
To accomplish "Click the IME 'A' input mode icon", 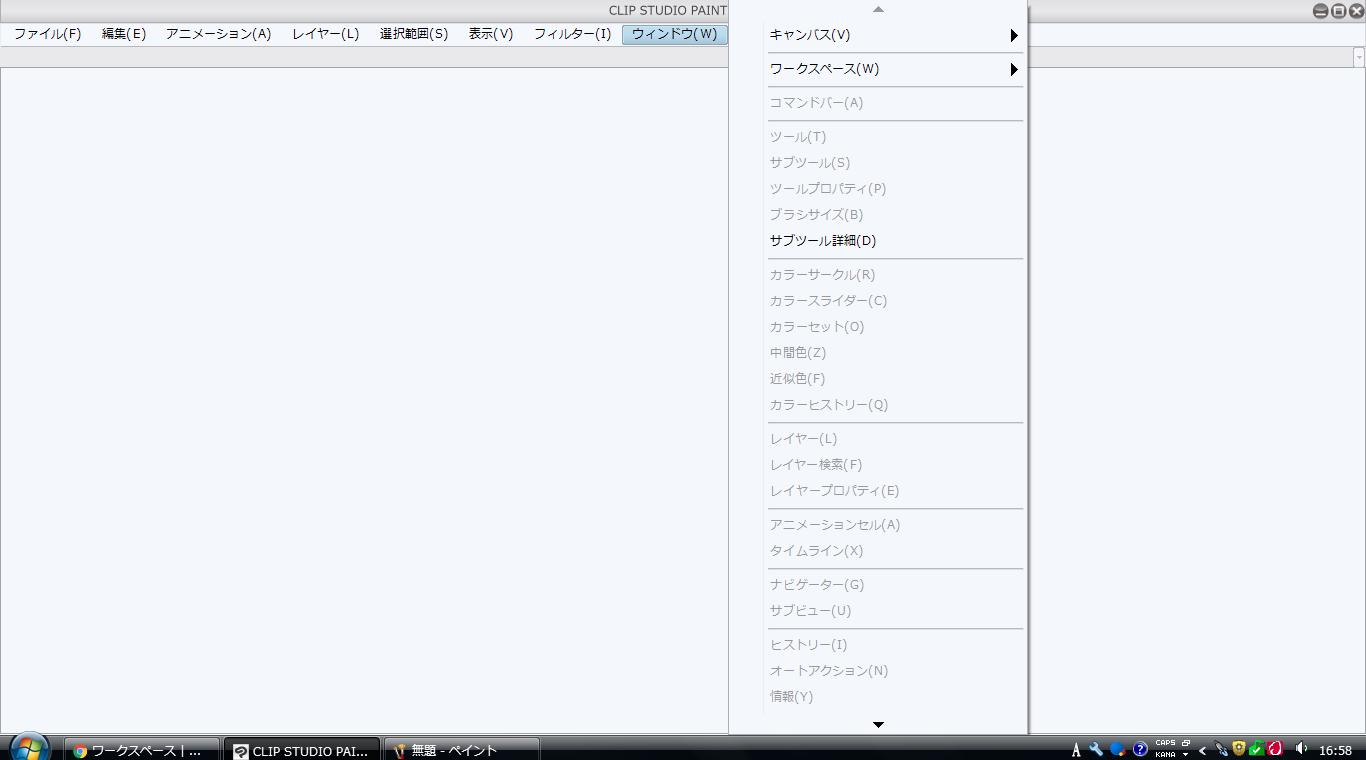I will (x=1076, y=750).
